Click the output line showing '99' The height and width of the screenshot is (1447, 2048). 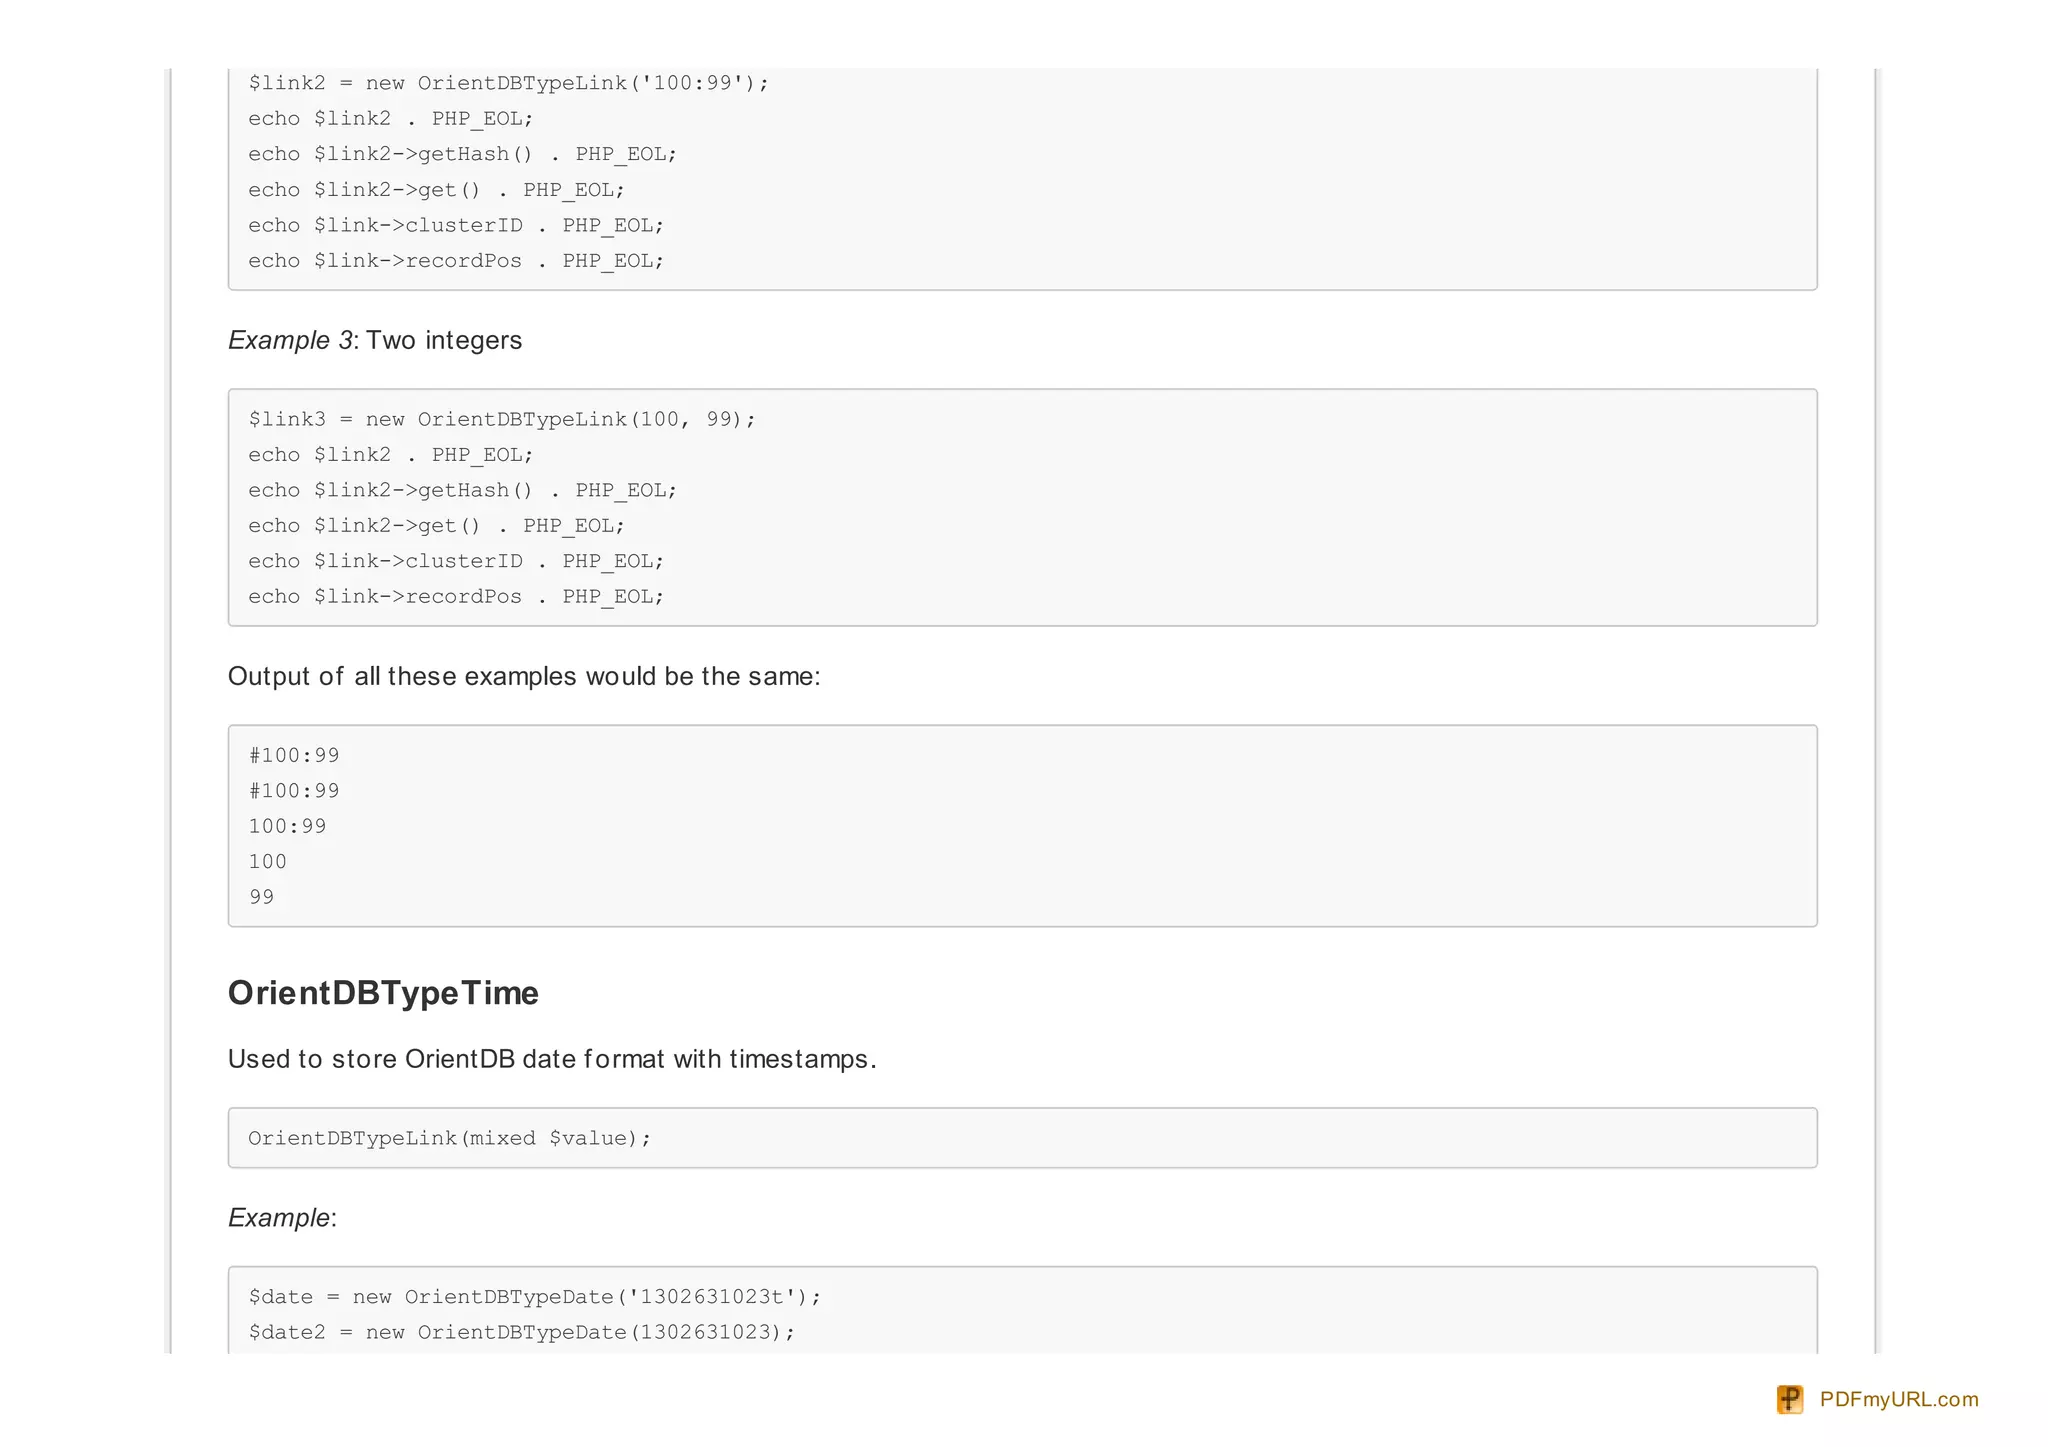[262, 897]
